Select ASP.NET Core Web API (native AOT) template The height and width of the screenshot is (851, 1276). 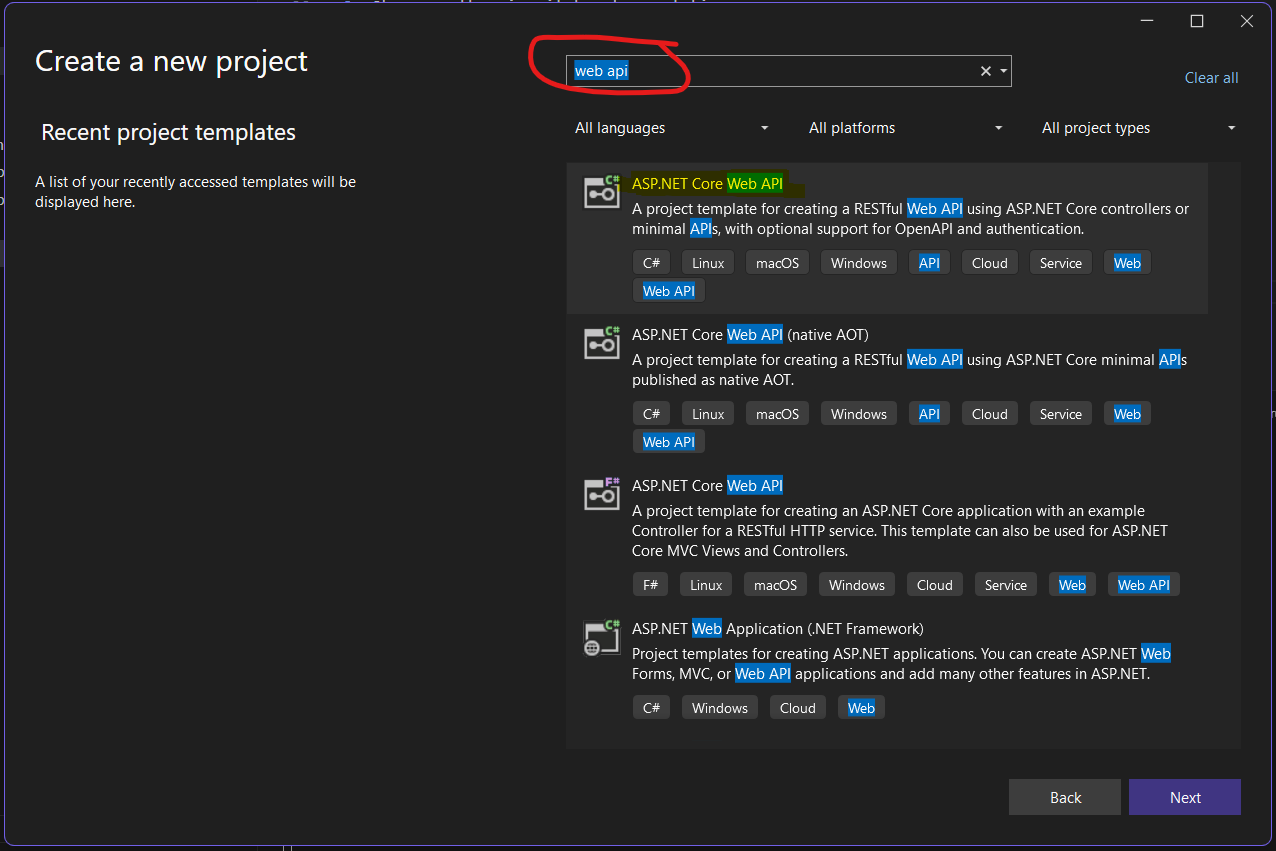[x=750, y=335]
